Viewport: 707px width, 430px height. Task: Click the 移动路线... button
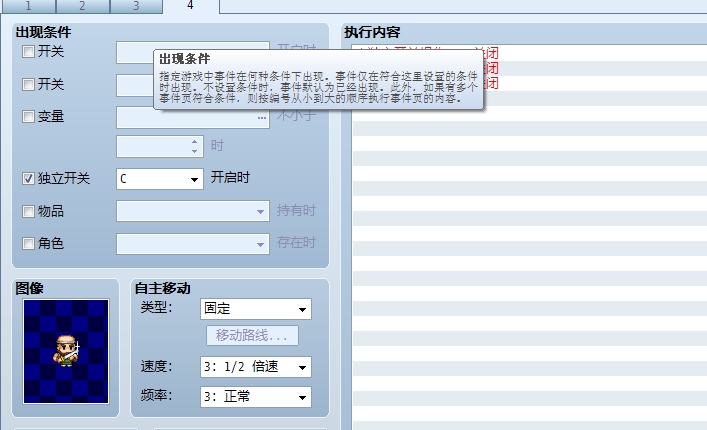pos(252,335)
